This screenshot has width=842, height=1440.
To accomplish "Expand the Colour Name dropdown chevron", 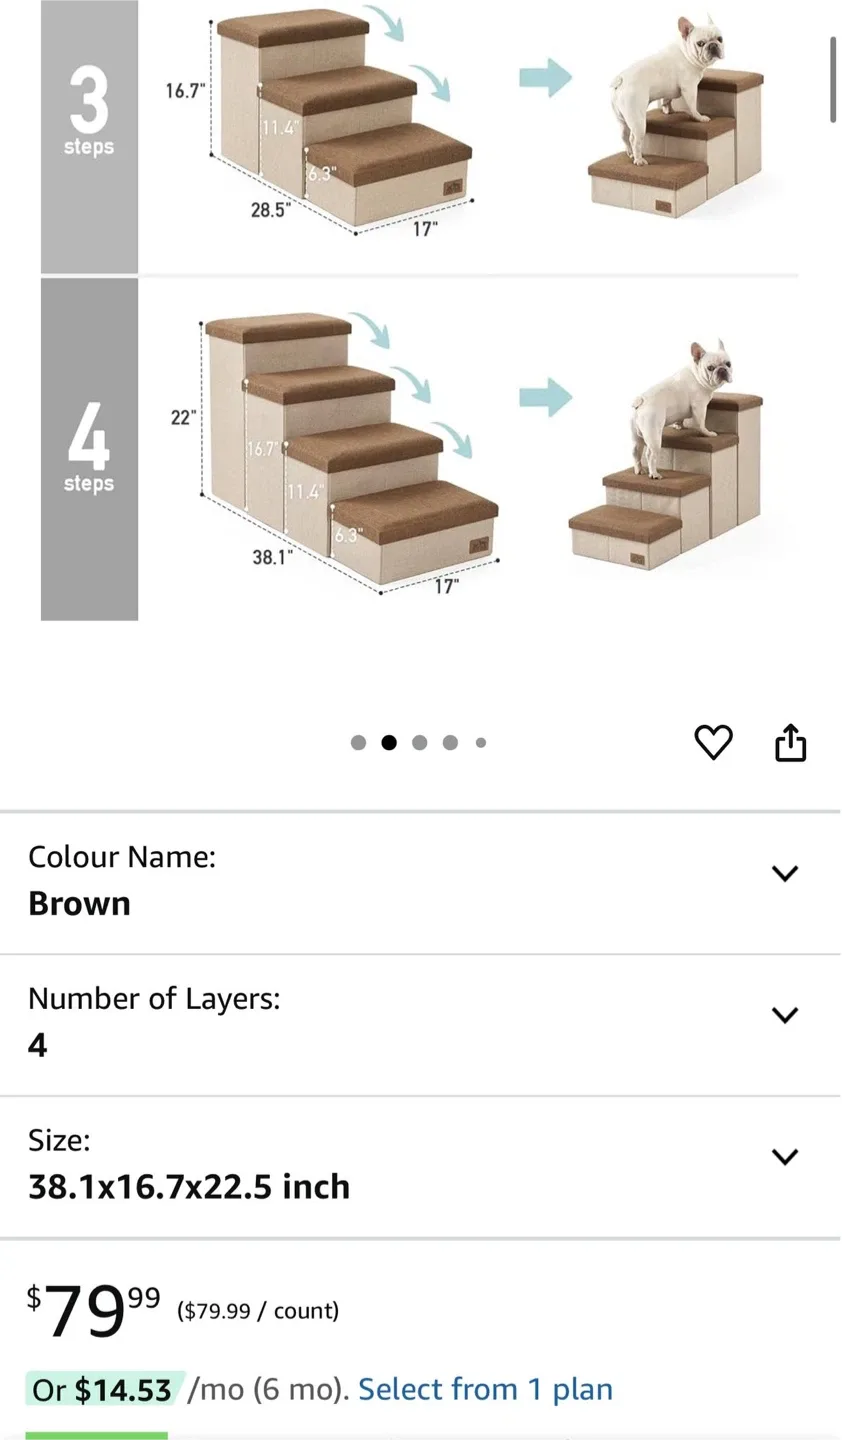I will (785, 873).
